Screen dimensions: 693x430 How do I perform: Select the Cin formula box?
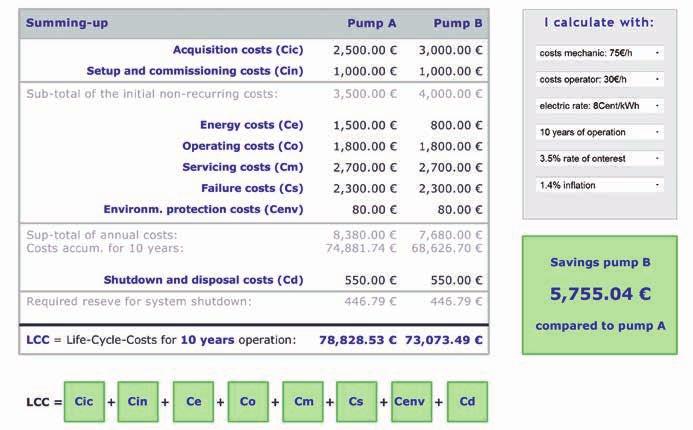tap(138, 402)
